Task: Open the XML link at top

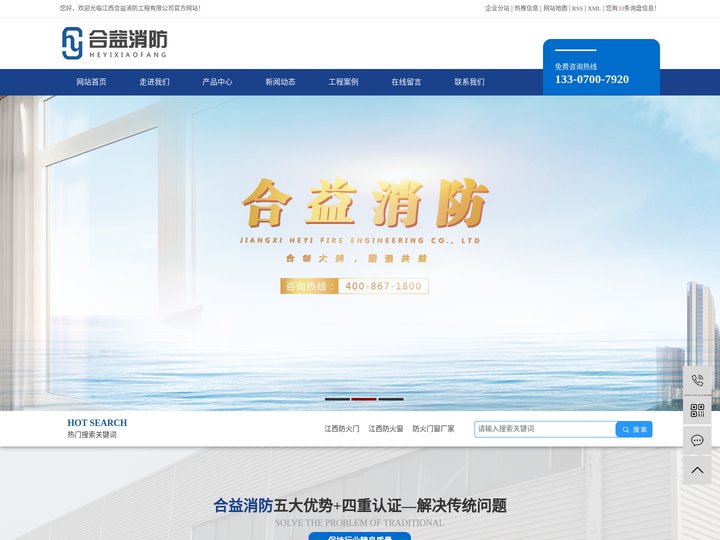Action: coord(594,8)
